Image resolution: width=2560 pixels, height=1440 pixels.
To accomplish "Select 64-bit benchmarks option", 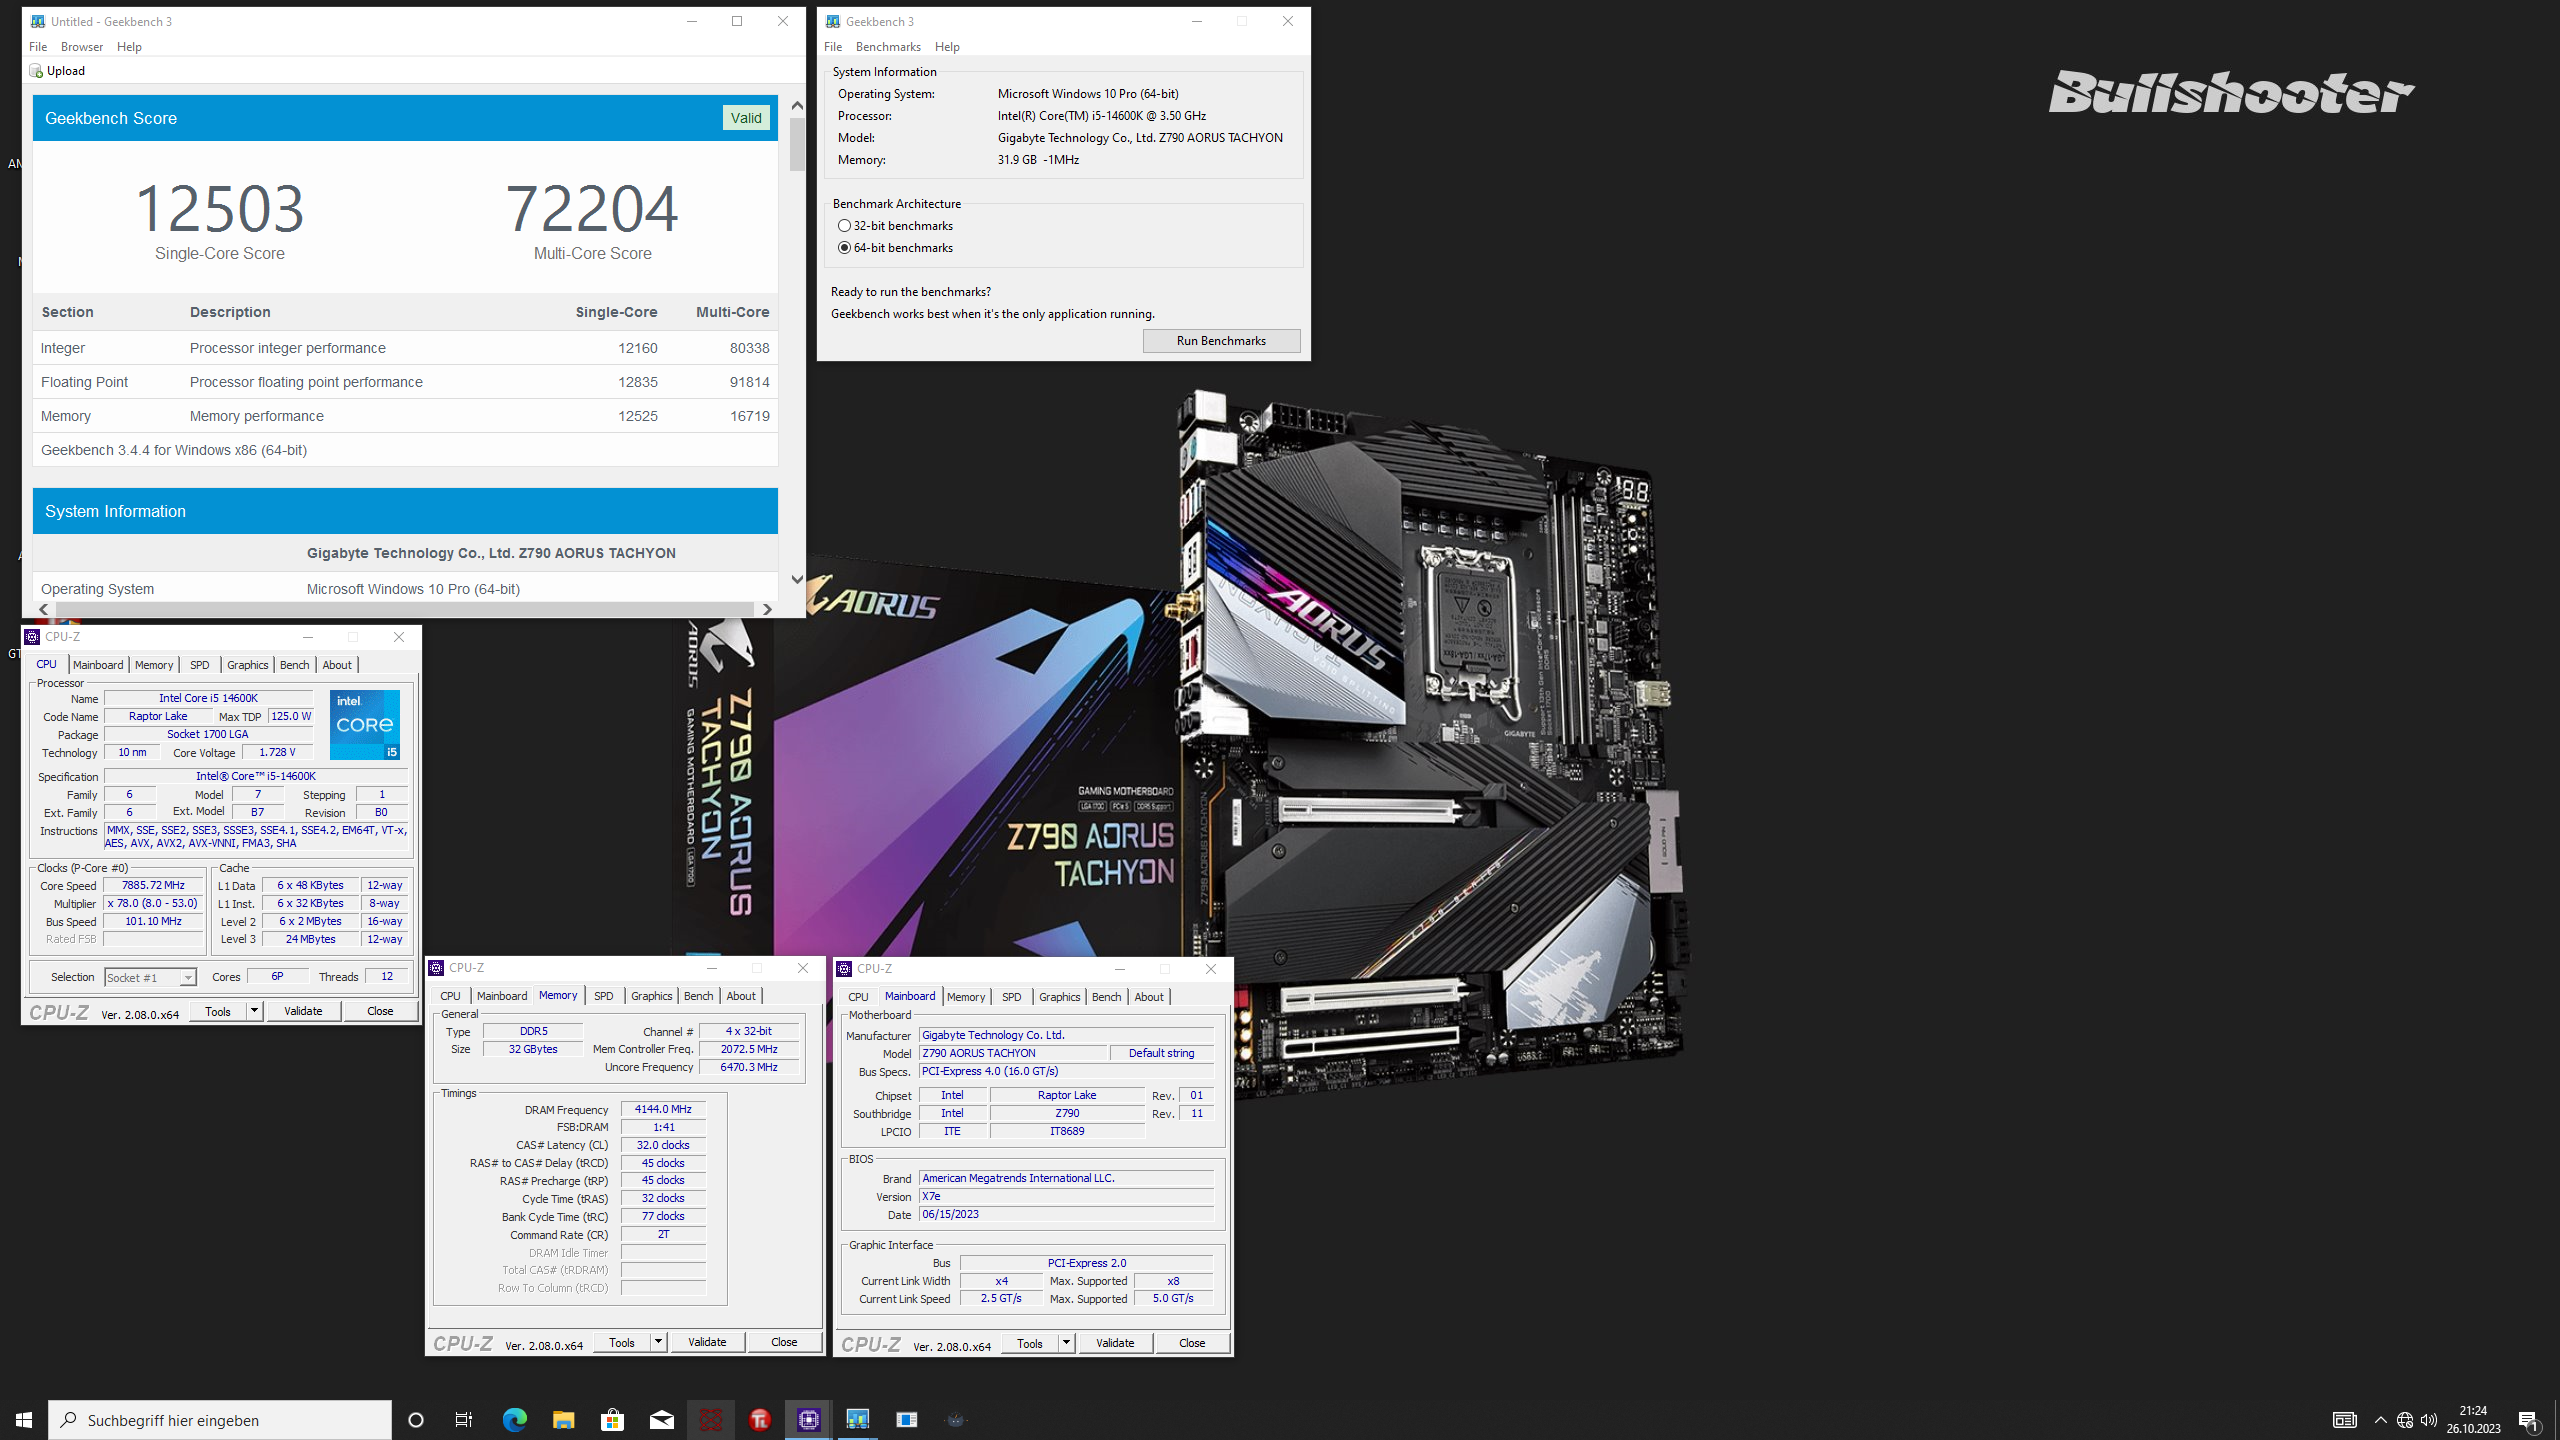I will (x=896, y=248).
